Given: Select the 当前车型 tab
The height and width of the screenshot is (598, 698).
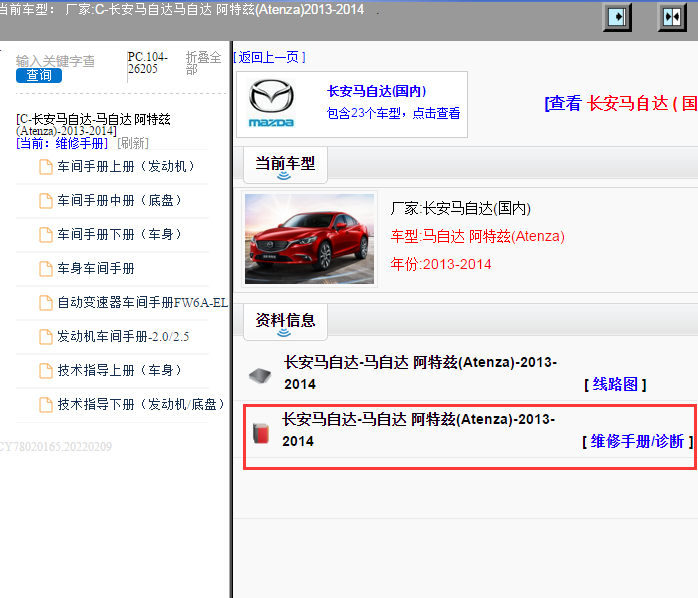Looking at the screenshot, I should [x=285, y=165].
